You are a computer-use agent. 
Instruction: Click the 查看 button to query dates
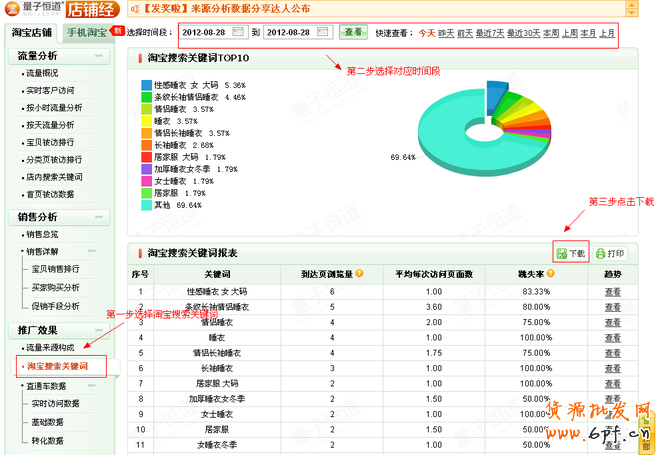353,32
